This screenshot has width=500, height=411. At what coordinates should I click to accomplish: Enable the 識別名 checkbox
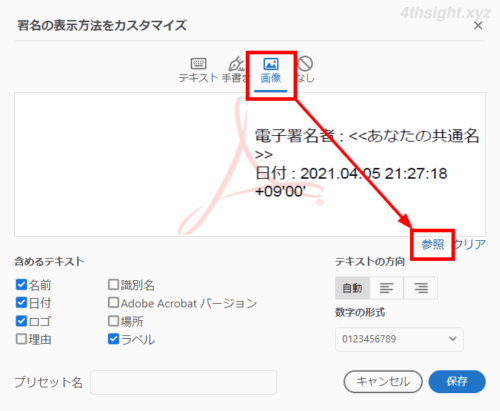pyautogui.click(x=114, y=285)
